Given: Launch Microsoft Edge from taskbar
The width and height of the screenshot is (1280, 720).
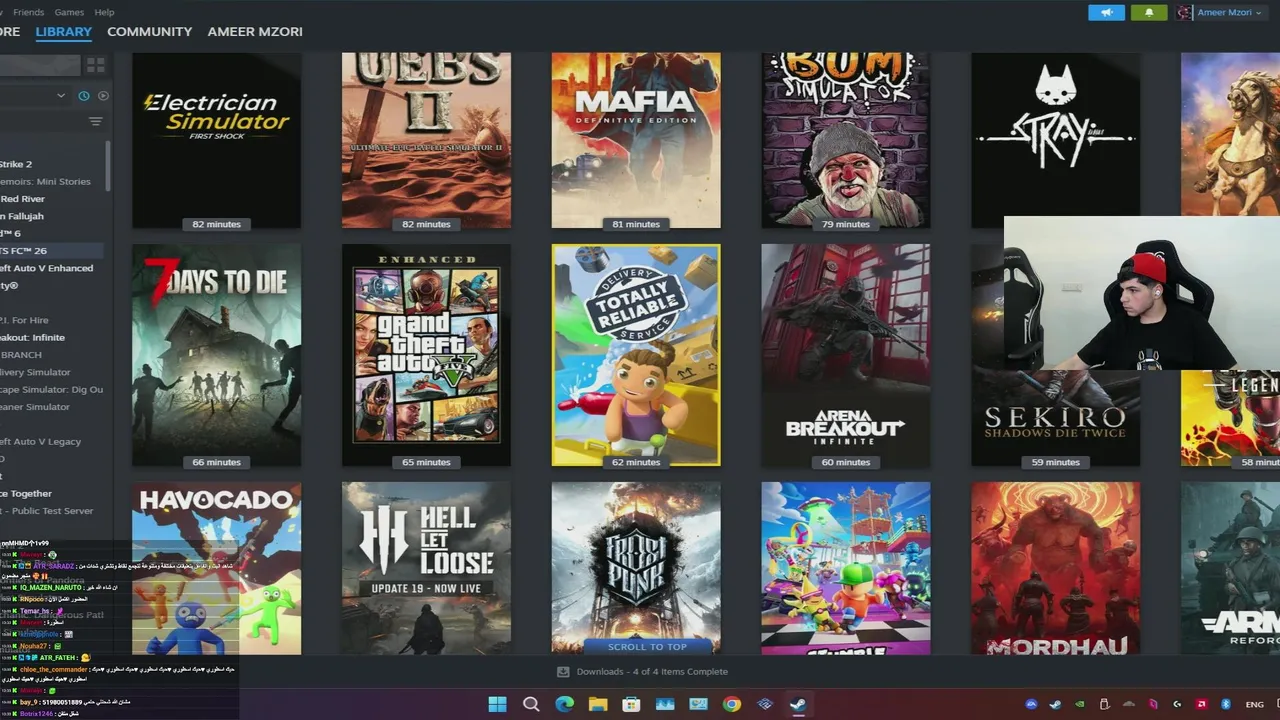Looking at the screenshot, I should (564, 704).
